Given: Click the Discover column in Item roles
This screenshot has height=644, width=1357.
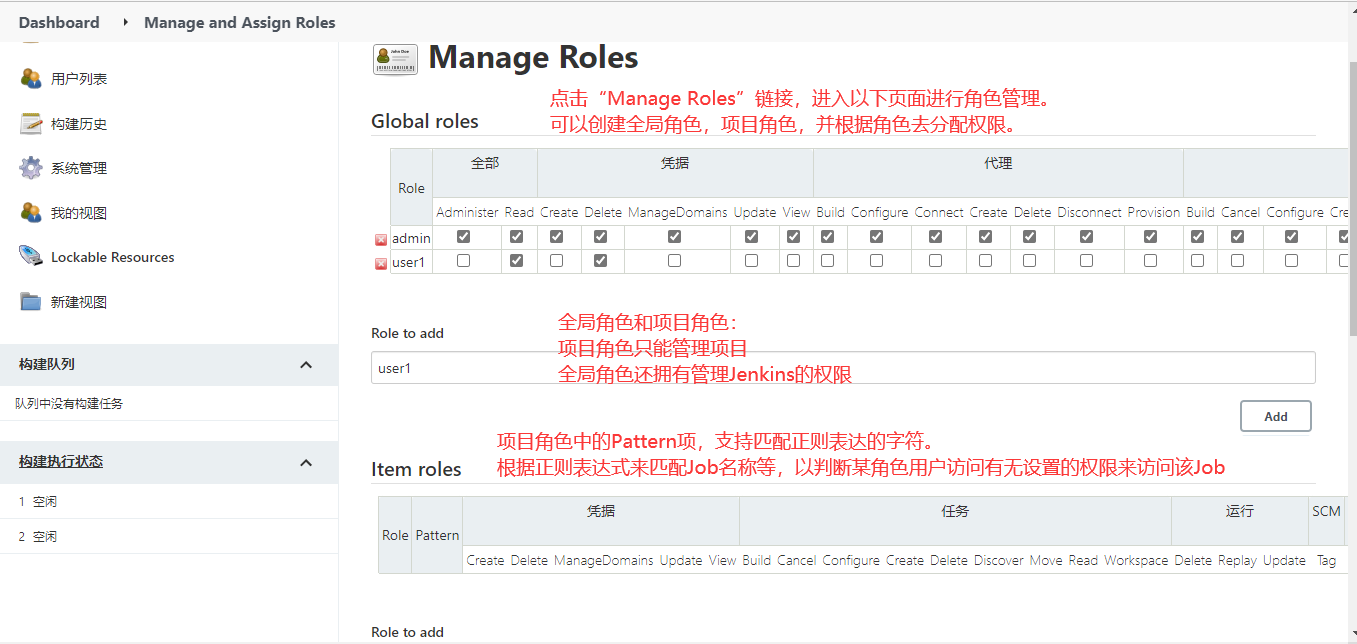Looking at the screenshot, I should click(x=998, y=561).
